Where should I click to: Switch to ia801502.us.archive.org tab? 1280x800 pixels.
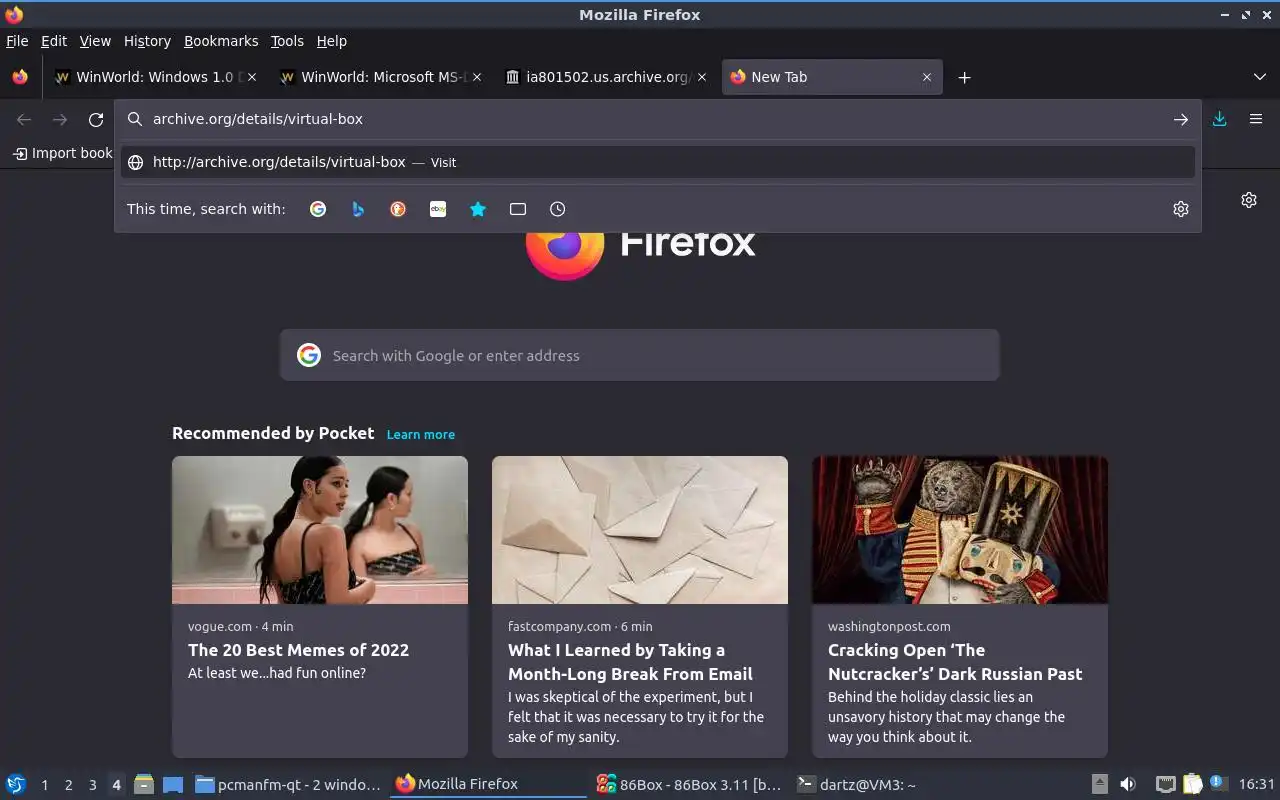(607, 77)
